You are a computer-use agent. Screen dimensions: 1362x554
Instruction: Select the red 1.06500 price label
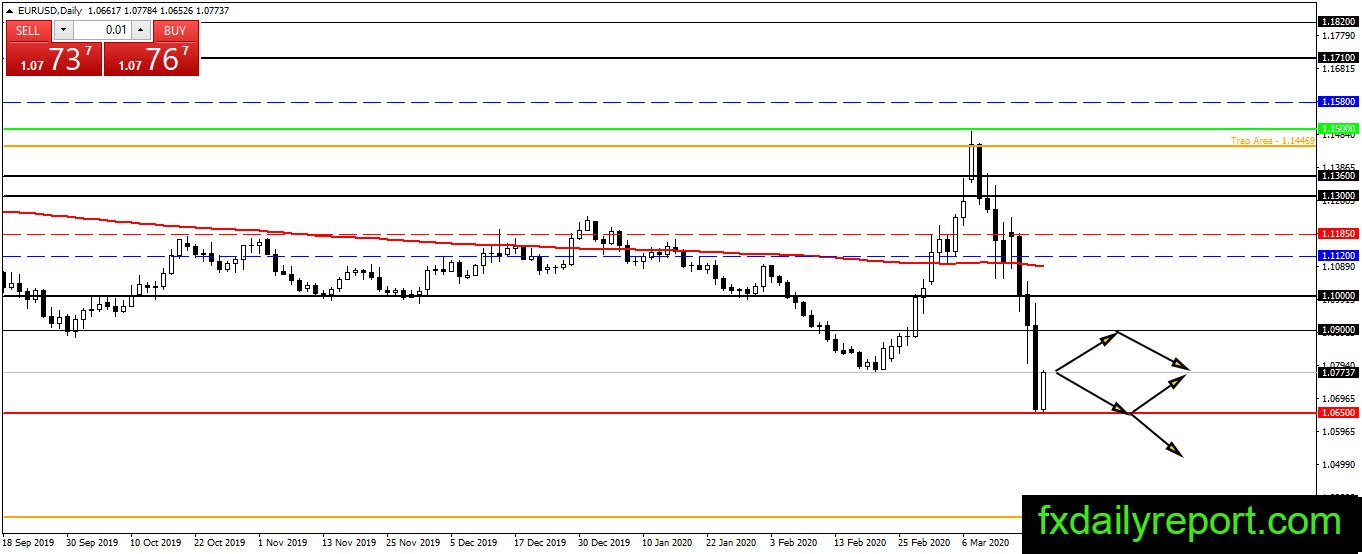[x=1338, y=412]
